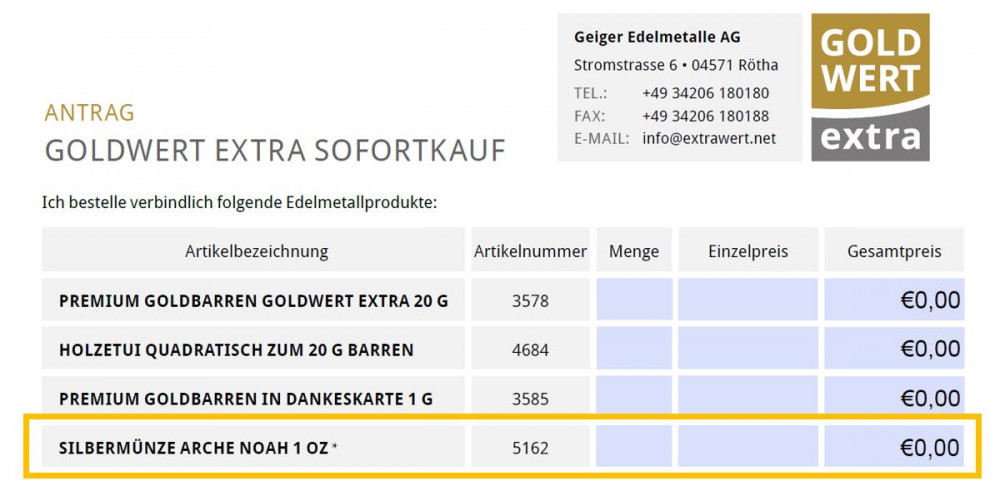Click the Silbermünze Arche Noah 1 OZ label
This screenshot has width=1000, height=491.
194,448
